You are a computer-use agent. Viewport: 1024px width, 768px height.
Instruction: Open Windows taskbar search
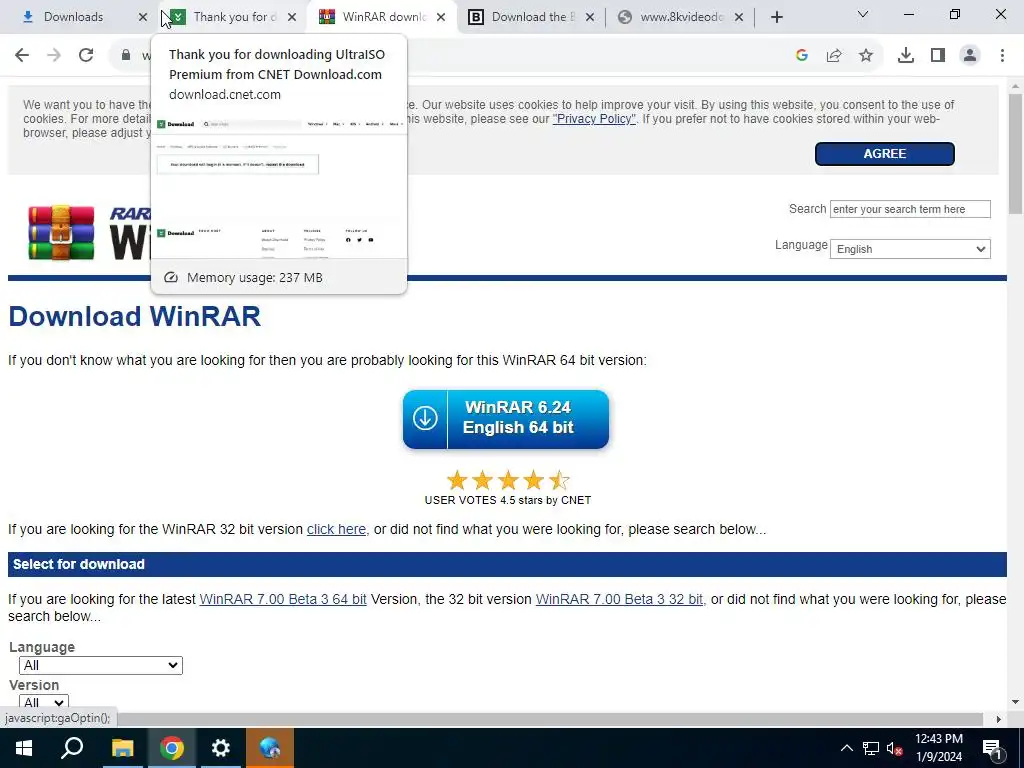pos(72,748)
